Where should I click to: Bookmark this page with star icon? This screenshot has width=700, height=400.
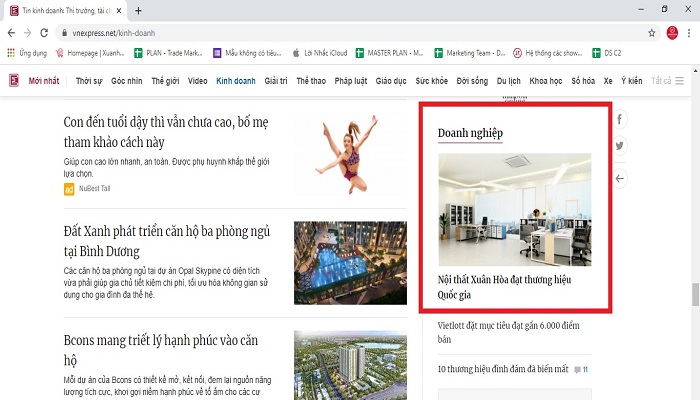pos(651,32)
